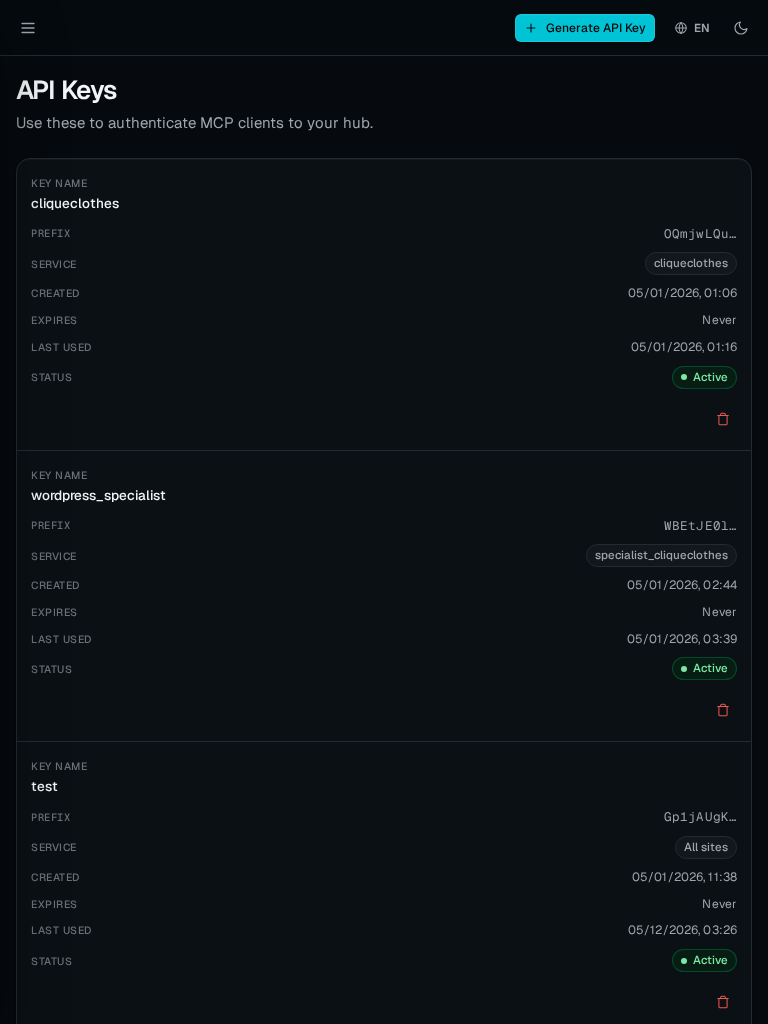The image size is (768, 1024).
Task: Open the EN language selector
Action: point(692,28)
